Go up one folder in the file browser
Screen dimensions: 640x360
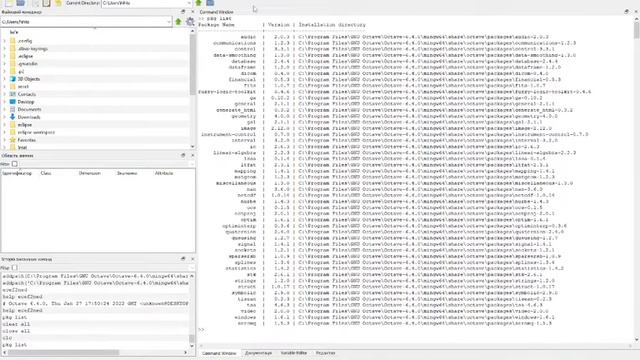[x=178, y=22]
